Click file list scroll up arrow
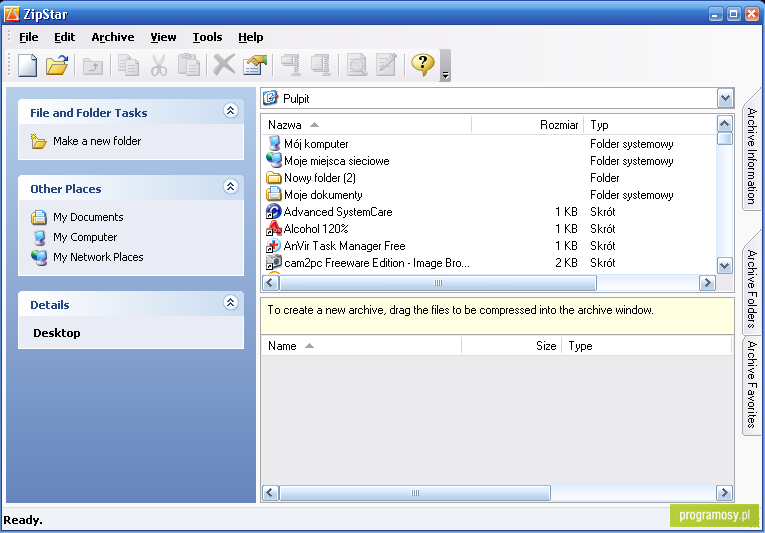The height and width of the screenshot is (533, 765). click(x=725, y=124)
